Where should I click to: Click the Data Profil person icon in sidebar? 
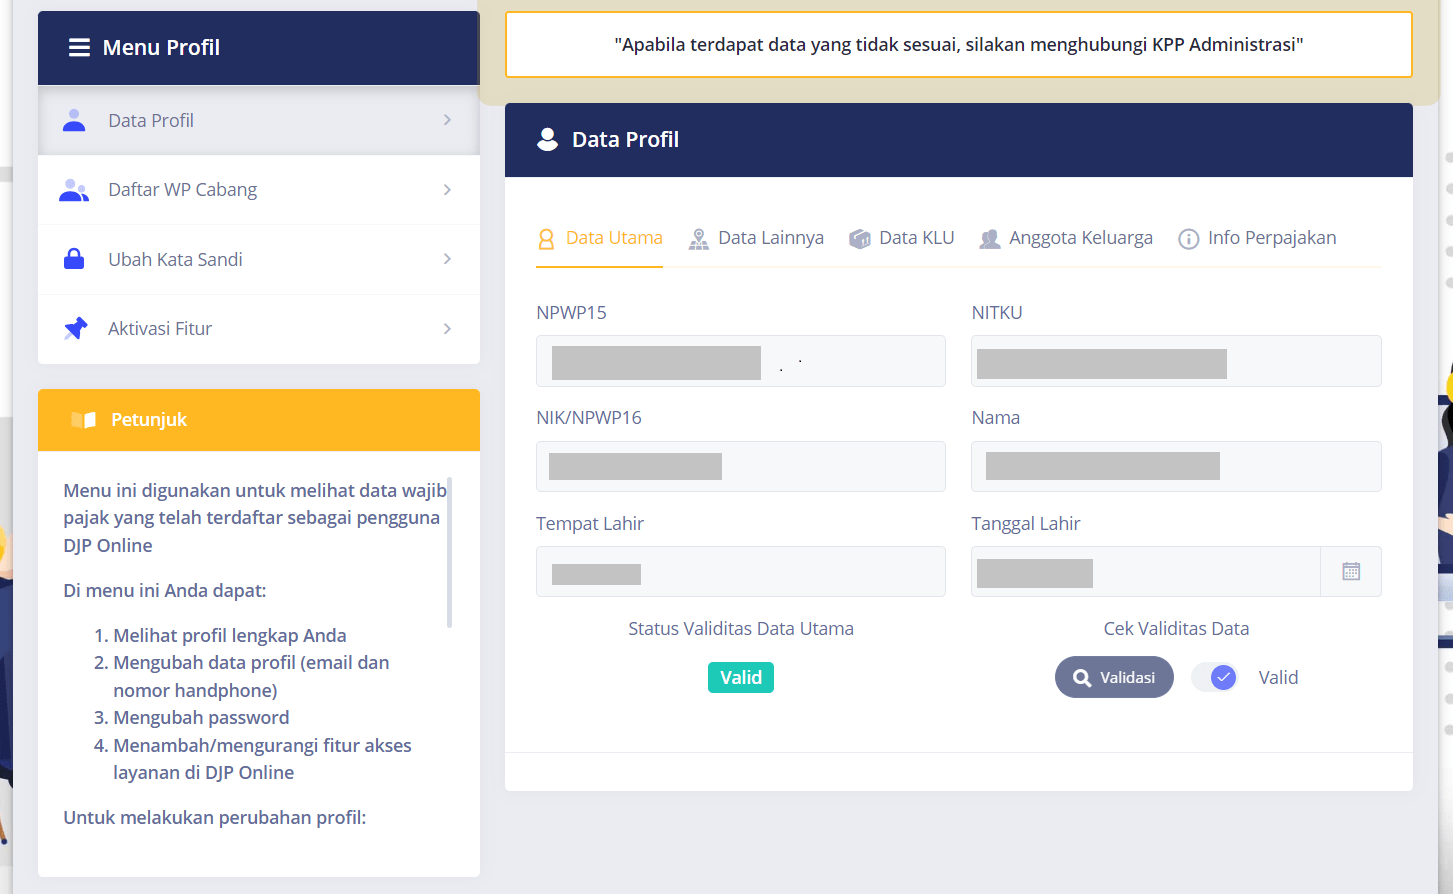click(x=74, y=120)
